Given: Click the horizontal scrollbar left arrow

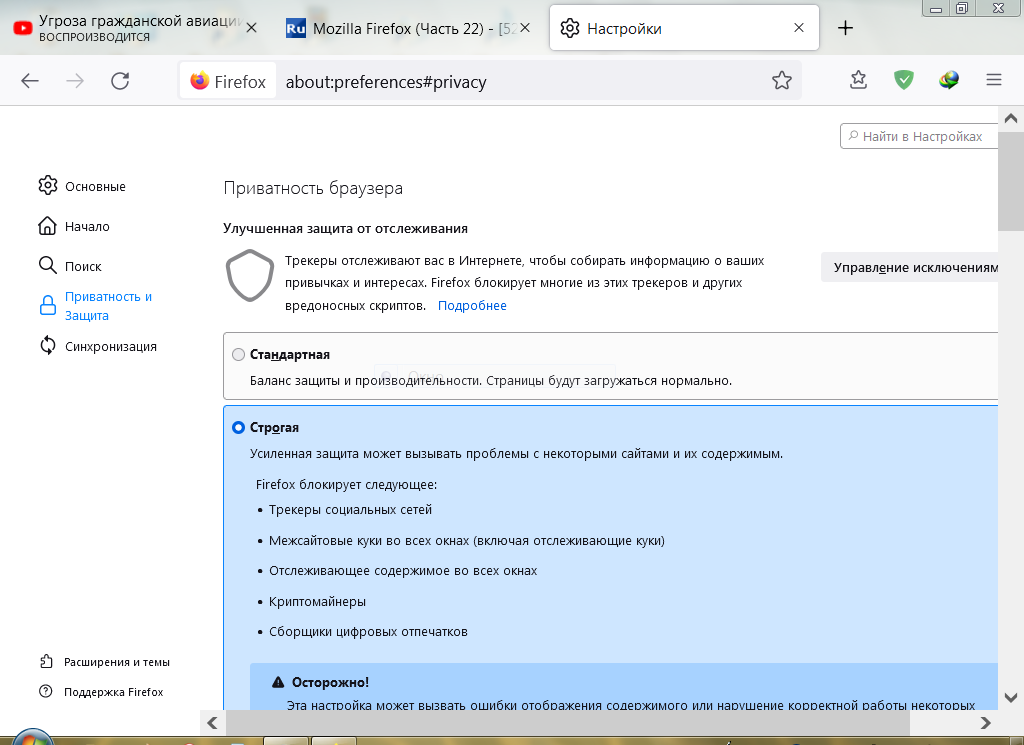Looking at the screenshot, I should pos(212,723).
